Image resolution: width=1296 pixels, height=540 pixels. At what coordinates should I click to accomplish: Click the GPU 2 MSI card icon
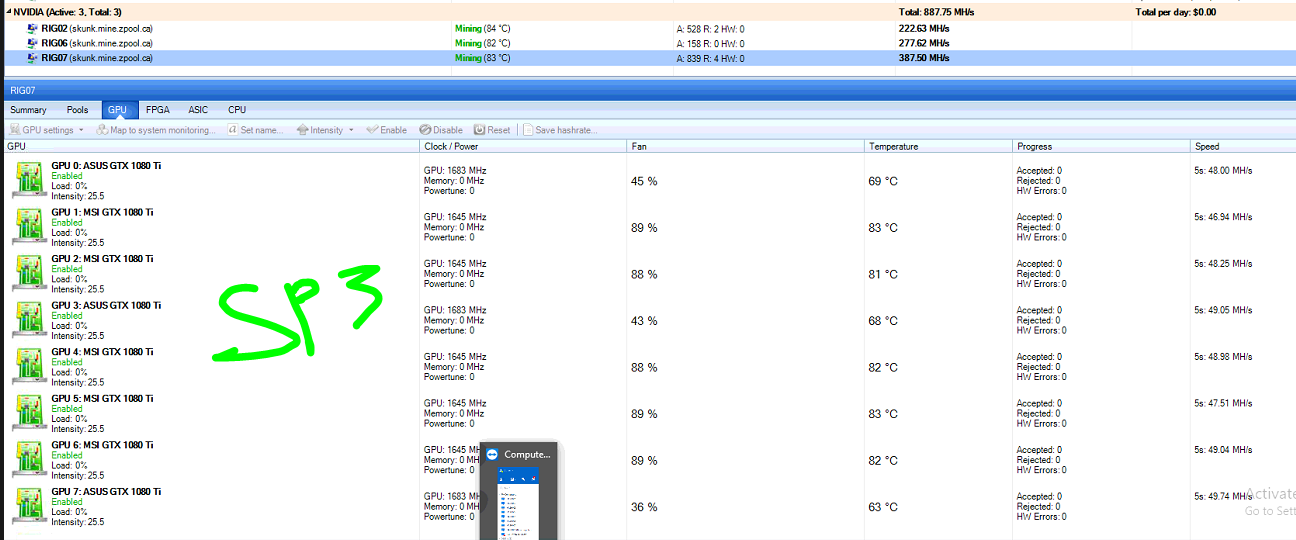29,274
